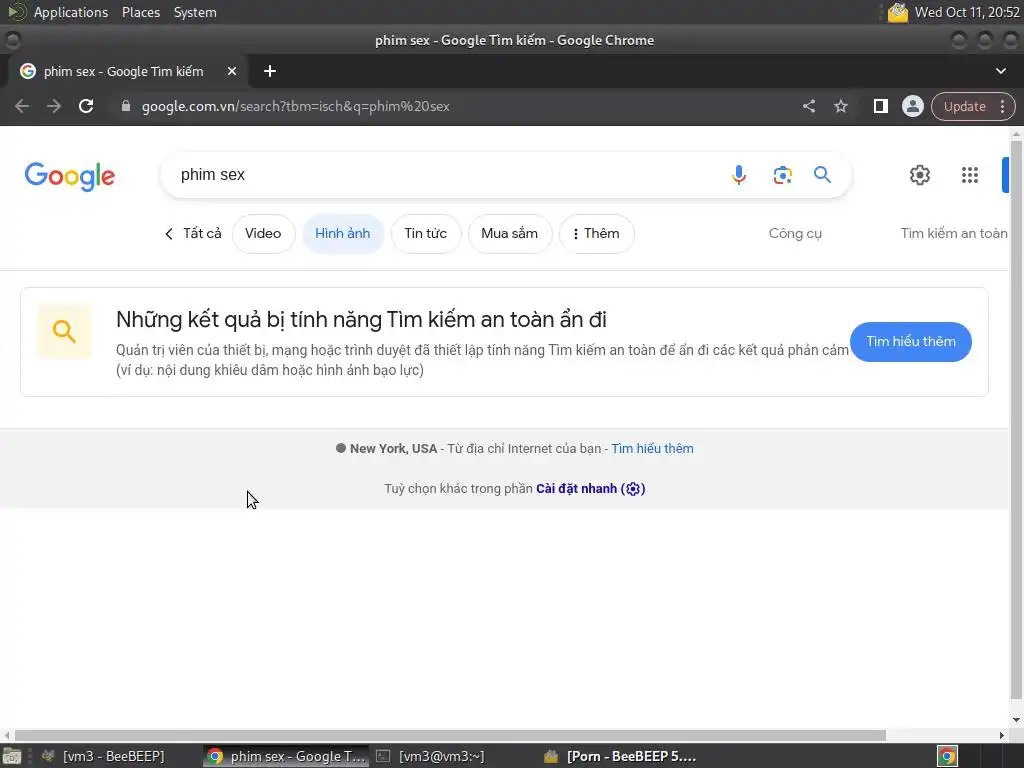Click the browser back arrow

tap(22, 106)
